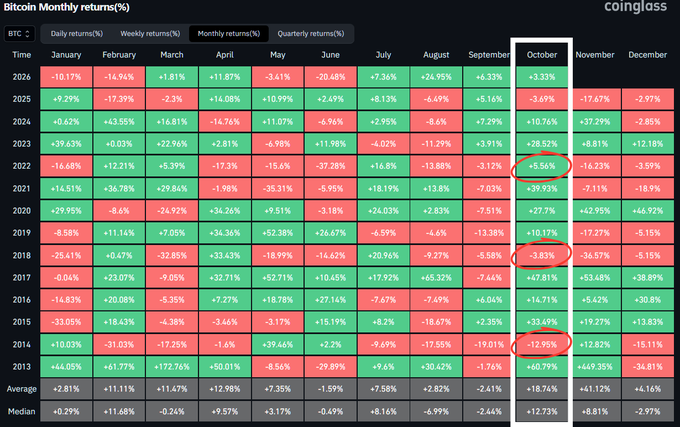
Task: Switch to Weekly returns(%) tab
Action: coord(150,34)
